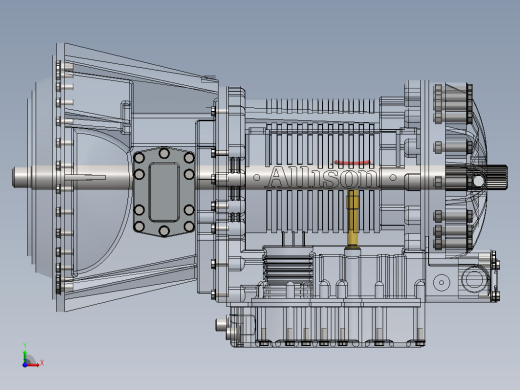Screen dimensions: 520x390
Task: Select the embossed Allison text on the housing
Action: click(x=322, y=178)
